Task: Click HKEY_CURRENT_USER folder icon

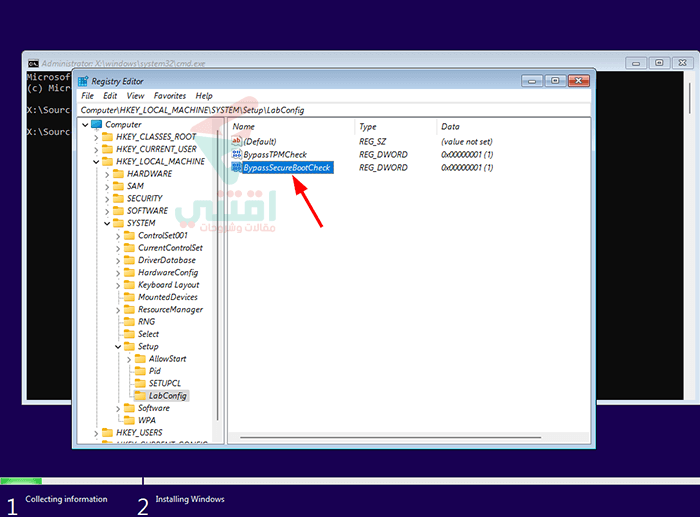Action: click(107, 149)
